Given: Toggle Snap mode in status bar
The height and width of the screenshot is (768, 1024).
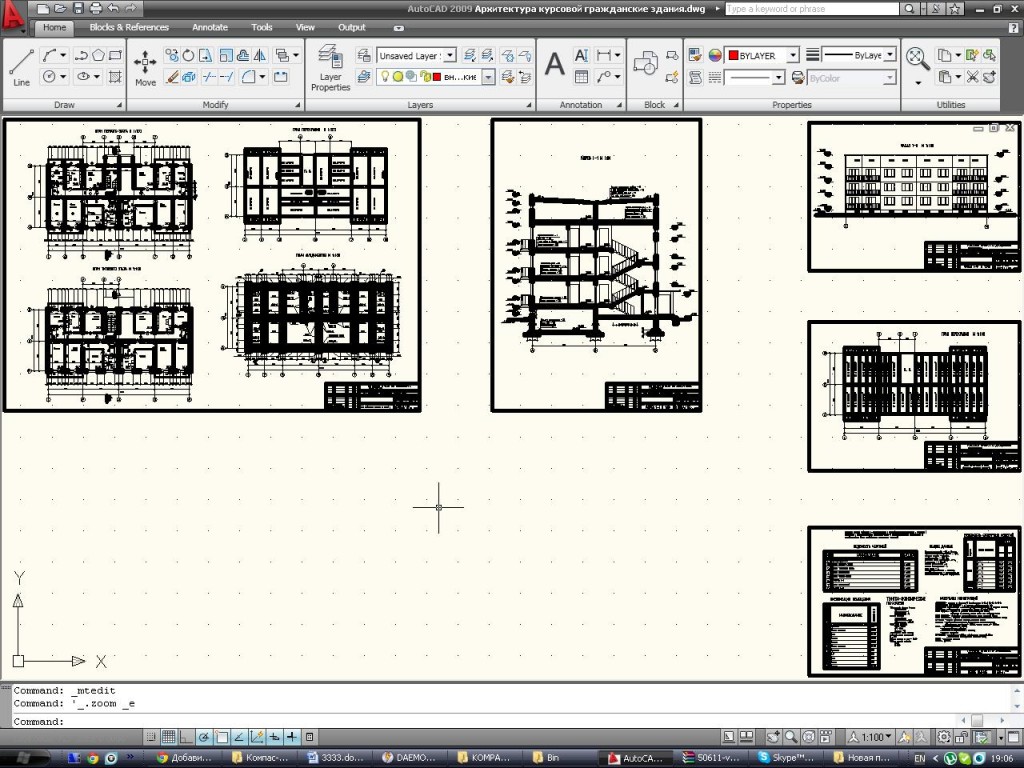Looking at the screenshot, I should click(x=151, y=737).
